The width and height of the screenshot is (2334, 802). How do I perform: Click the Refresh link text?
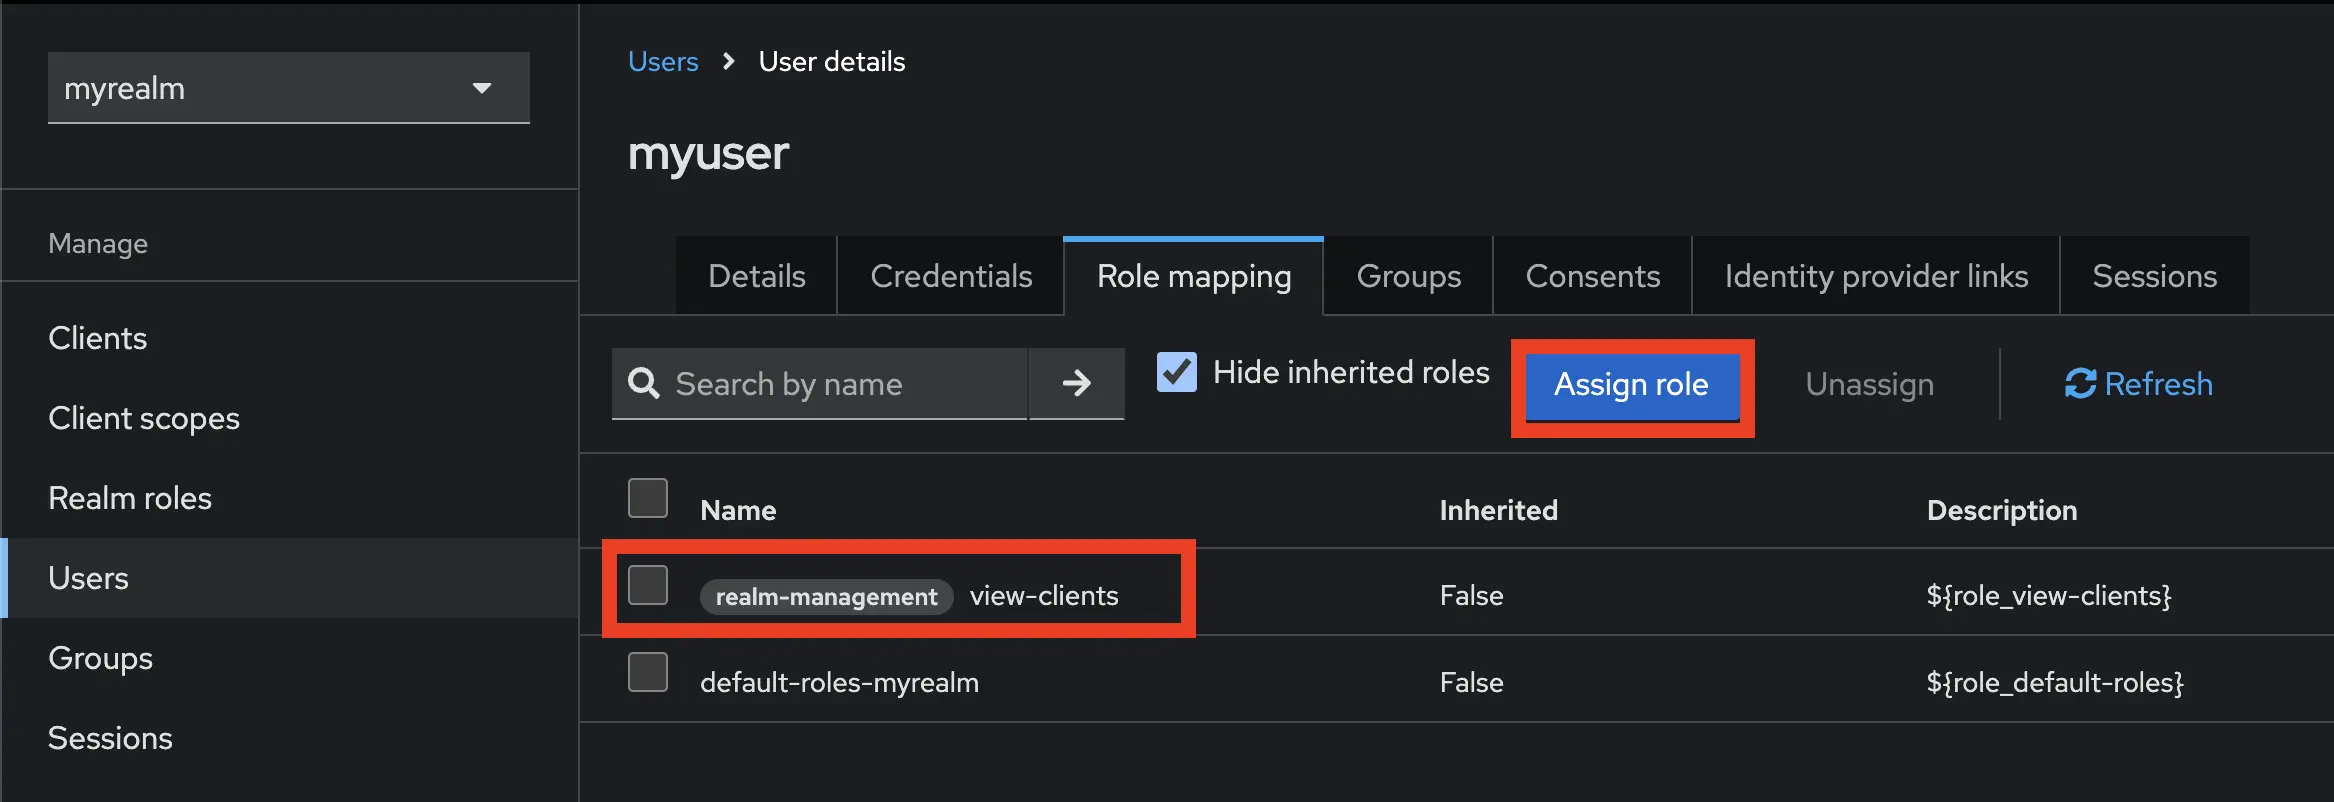pyautogui.click(x=2158, y=384)
